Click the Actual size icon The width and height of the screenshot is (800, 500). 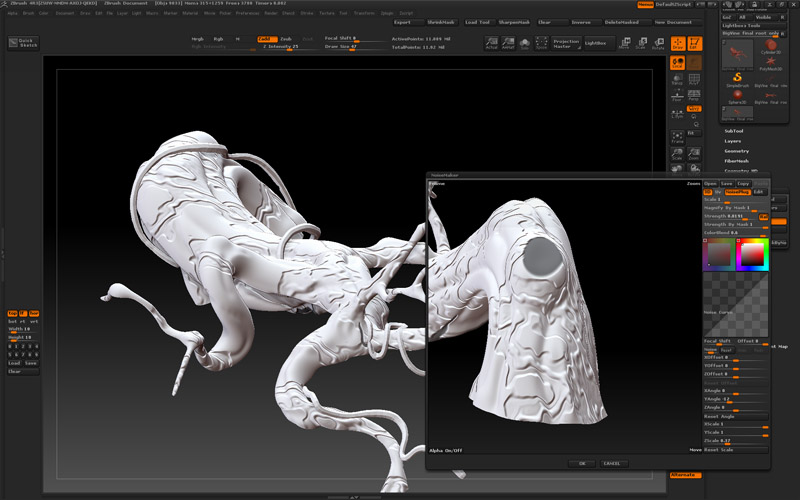(491, 43)
